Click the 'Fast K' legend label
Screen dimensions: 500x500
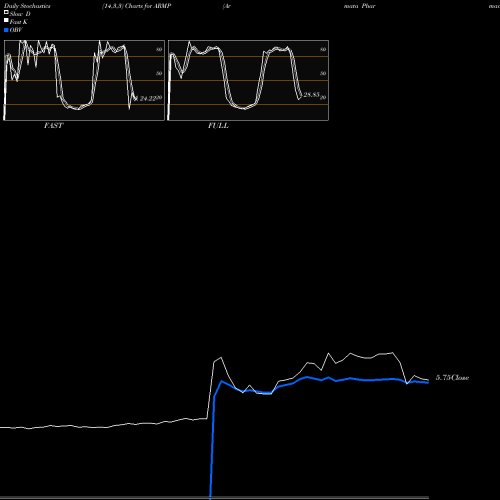coord(19,22)
